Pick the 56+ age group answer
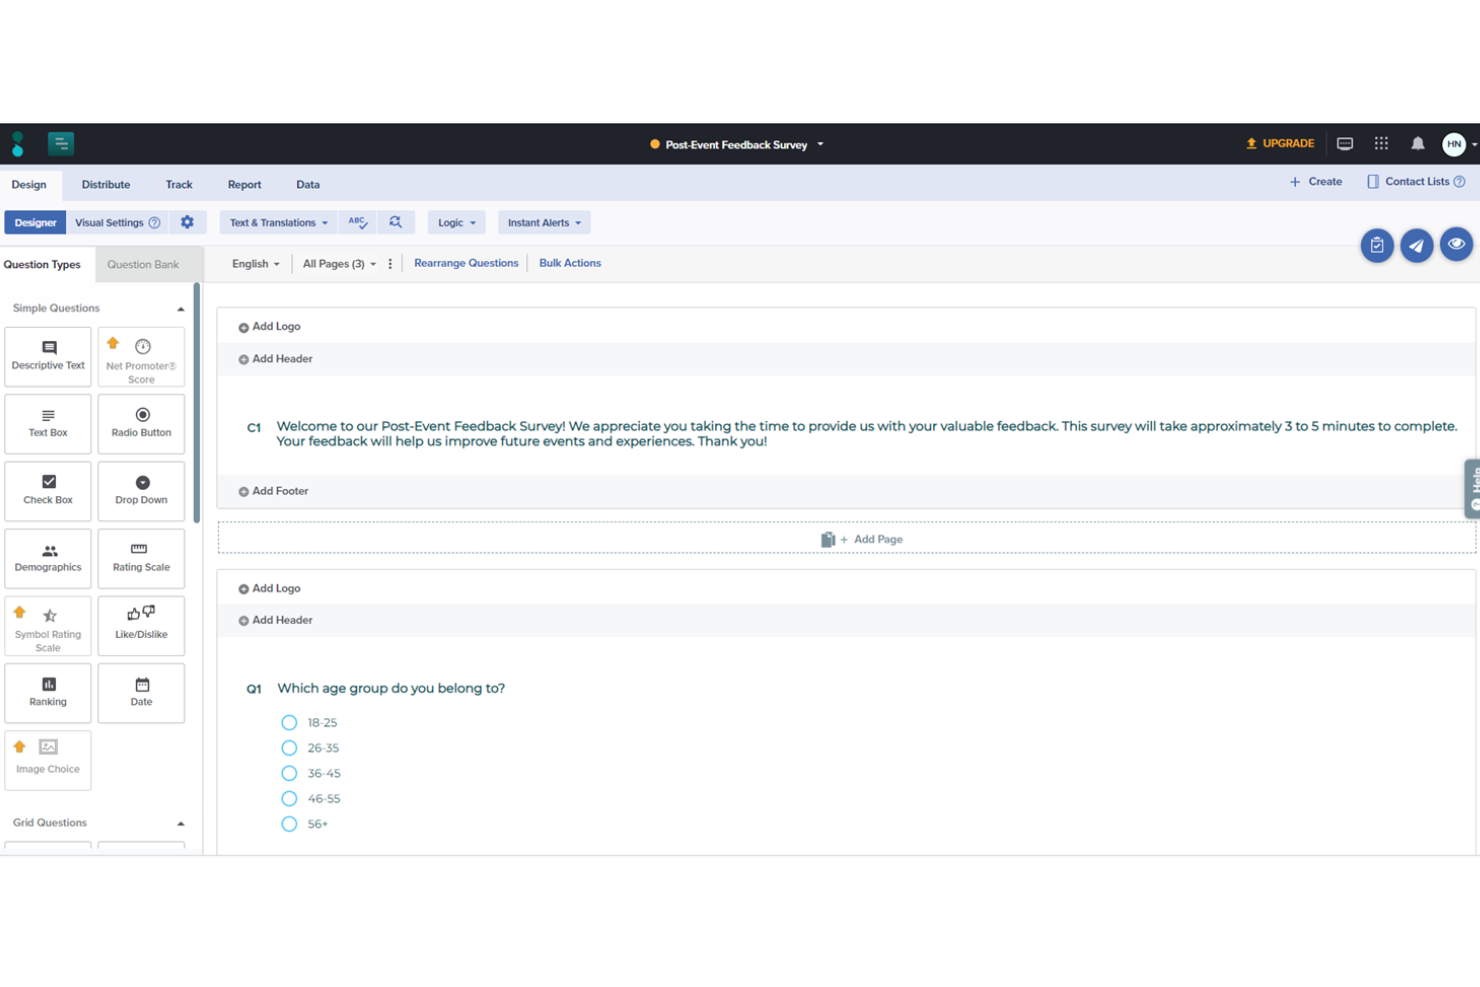The height and width of the screenshot is (987, 1480). [x=289, y=823]
